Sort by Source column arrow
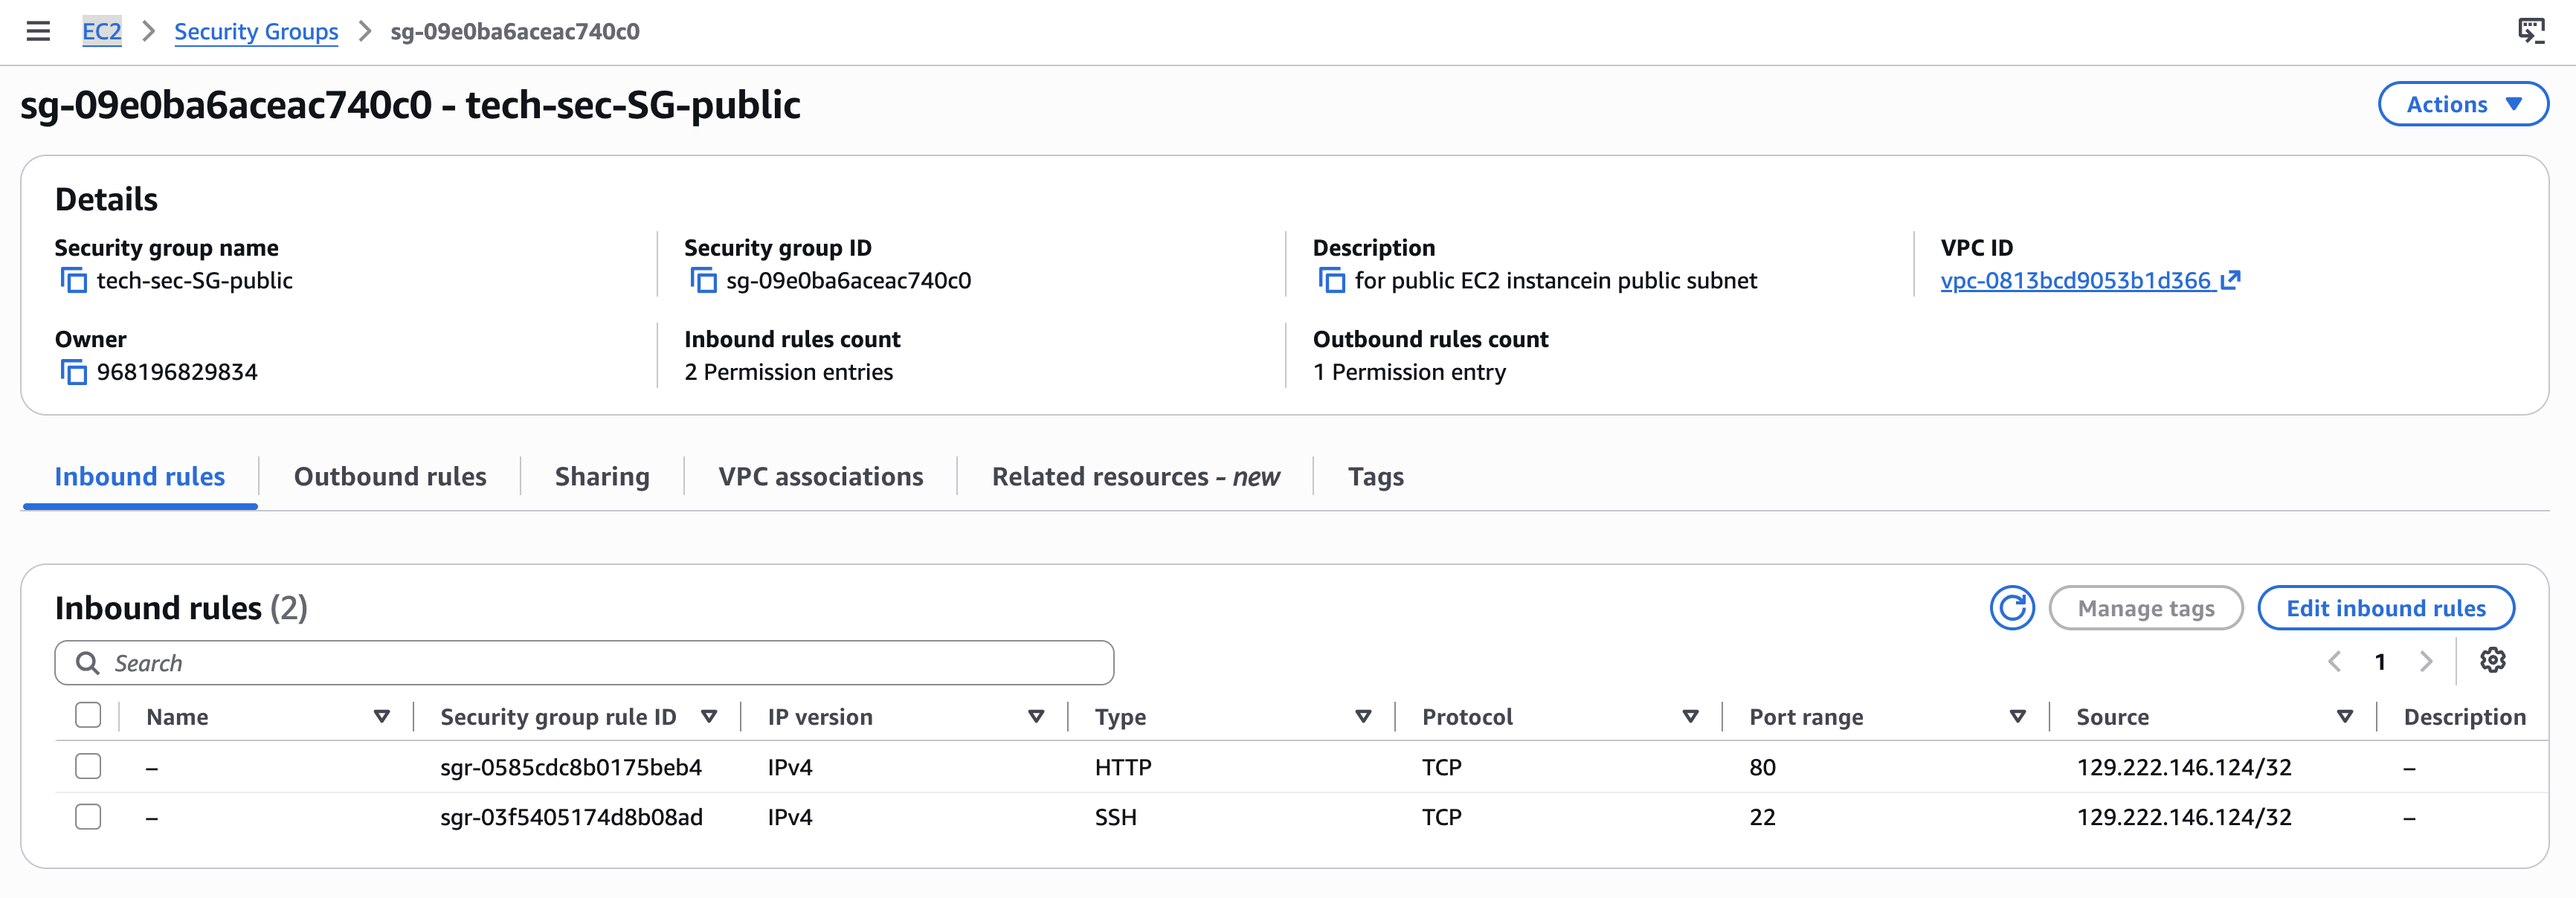The height and width of the screenshot is (898, 2576). (x=2344, y=716)
